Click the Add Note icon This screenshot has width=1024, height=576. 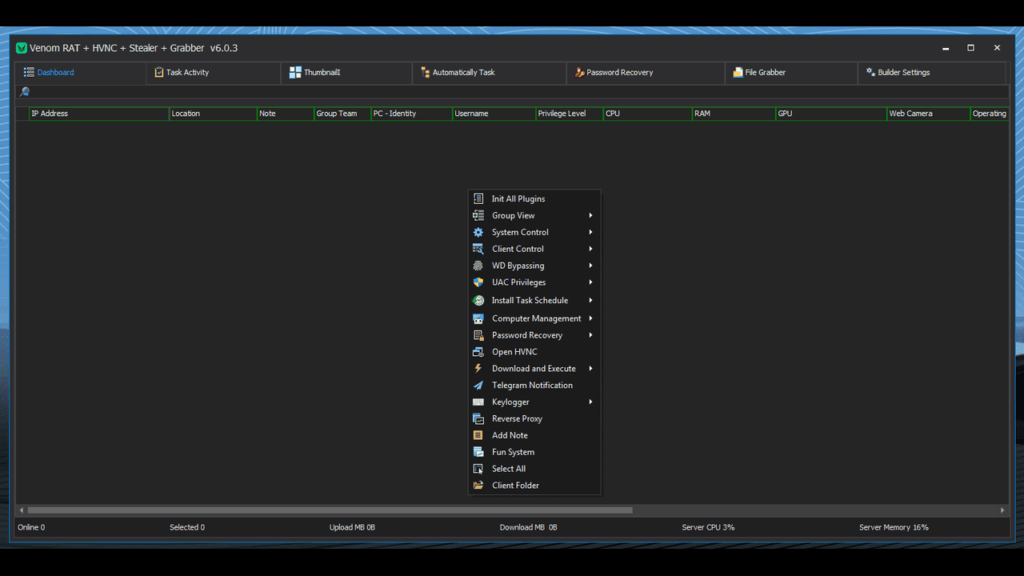coord(478,436)
